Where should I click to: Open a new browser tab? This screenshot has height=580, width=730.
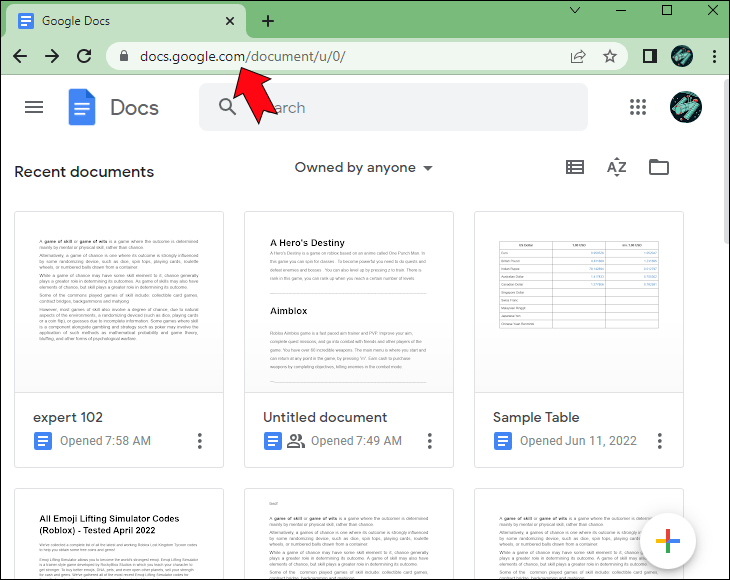point(268,21)
